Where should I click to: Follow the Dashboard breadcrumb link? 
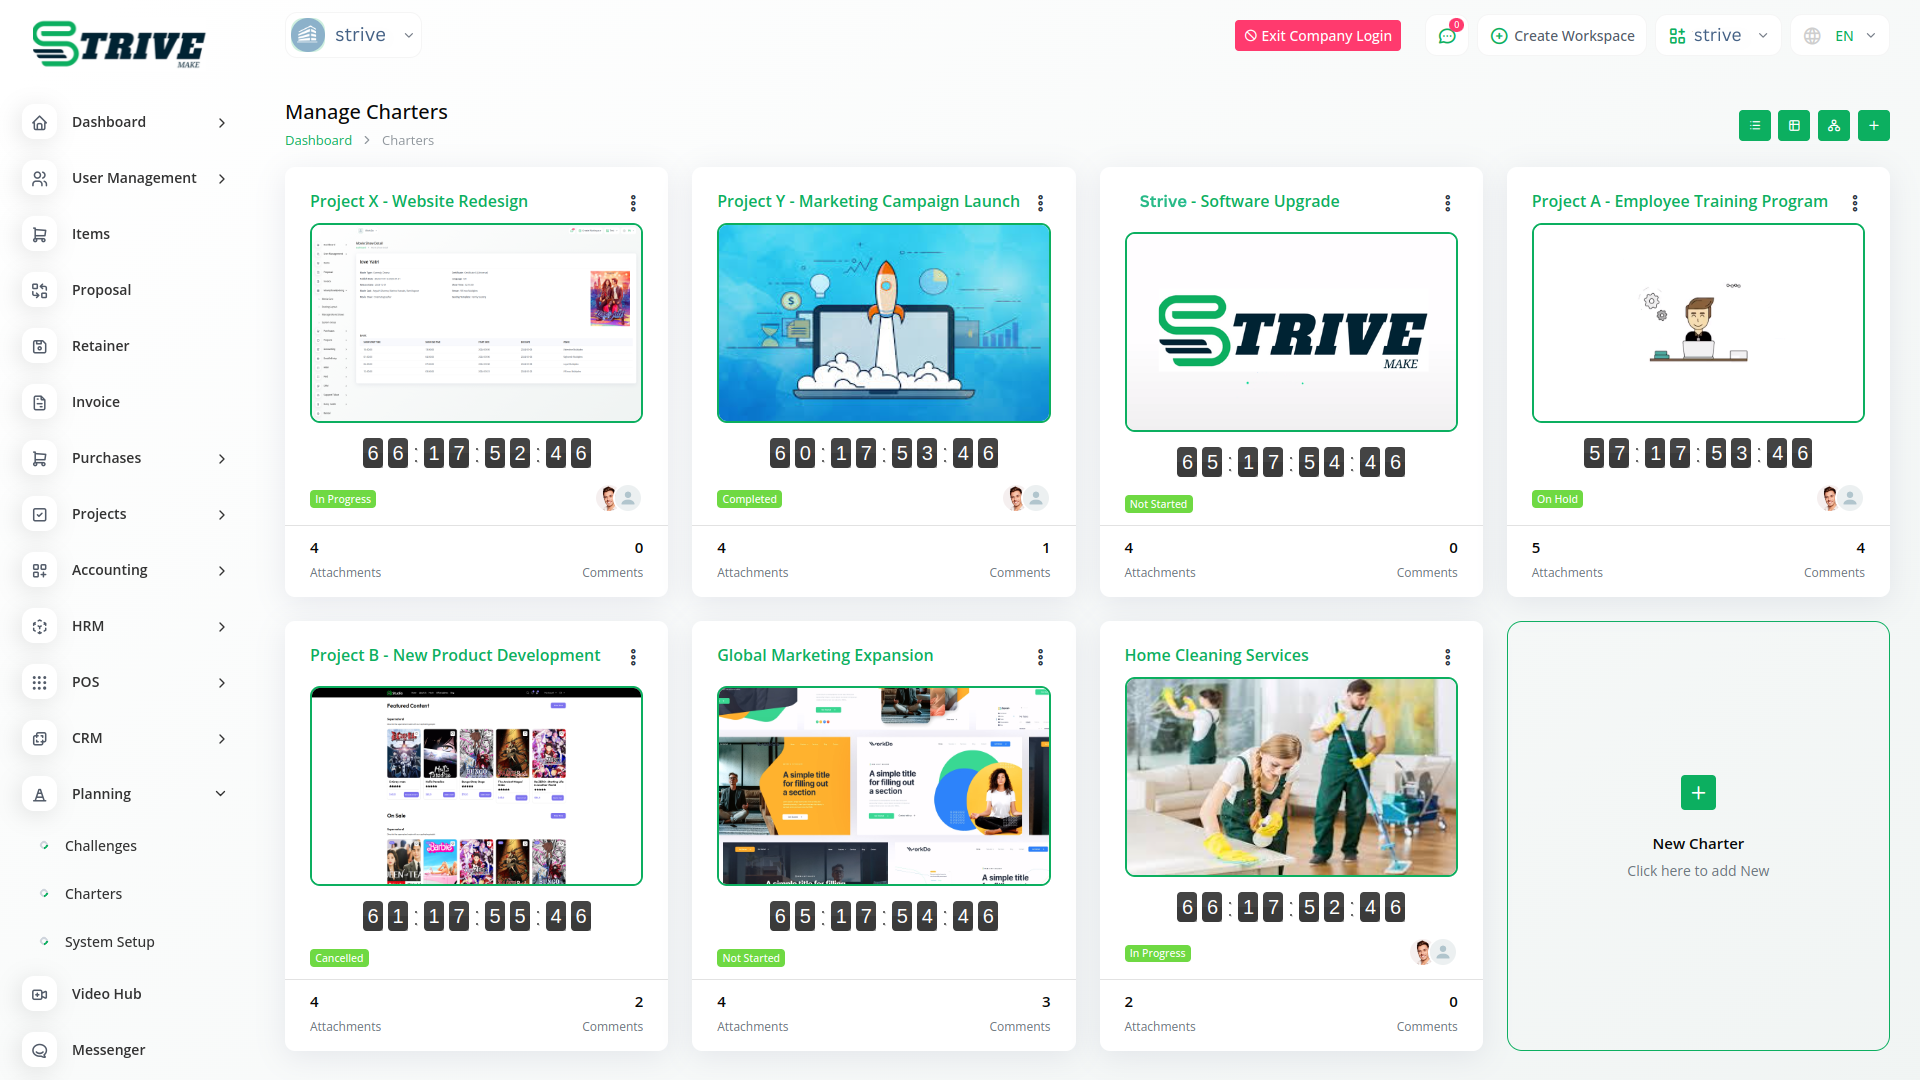[318, 141]
